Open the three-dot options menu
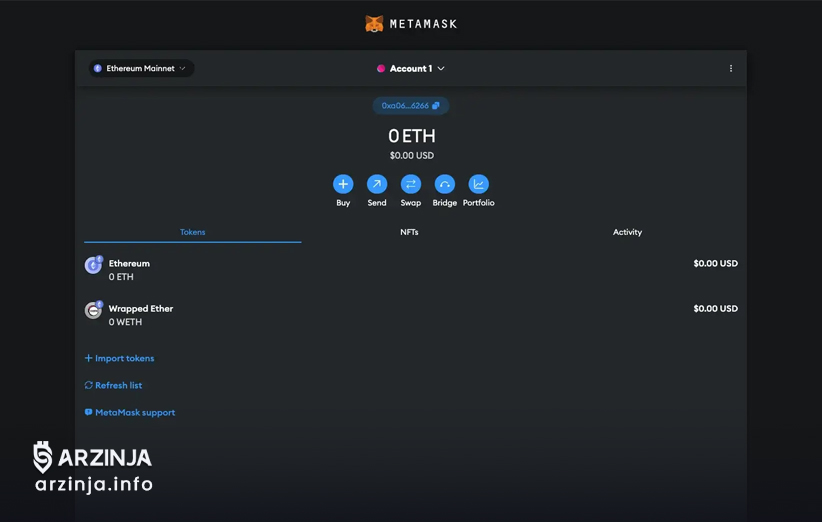This screenshot has height=522, width=822. point(731,68)
